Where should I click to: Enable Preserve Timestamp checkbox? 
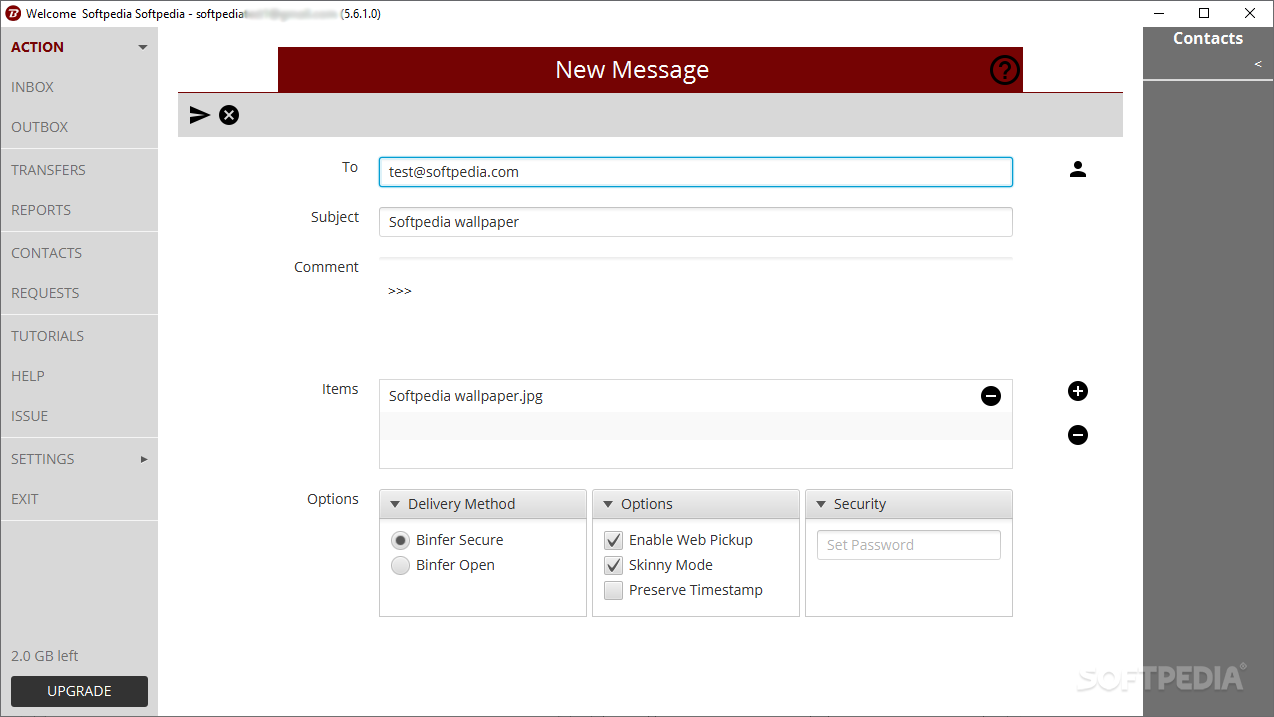(x=613, y=590)
